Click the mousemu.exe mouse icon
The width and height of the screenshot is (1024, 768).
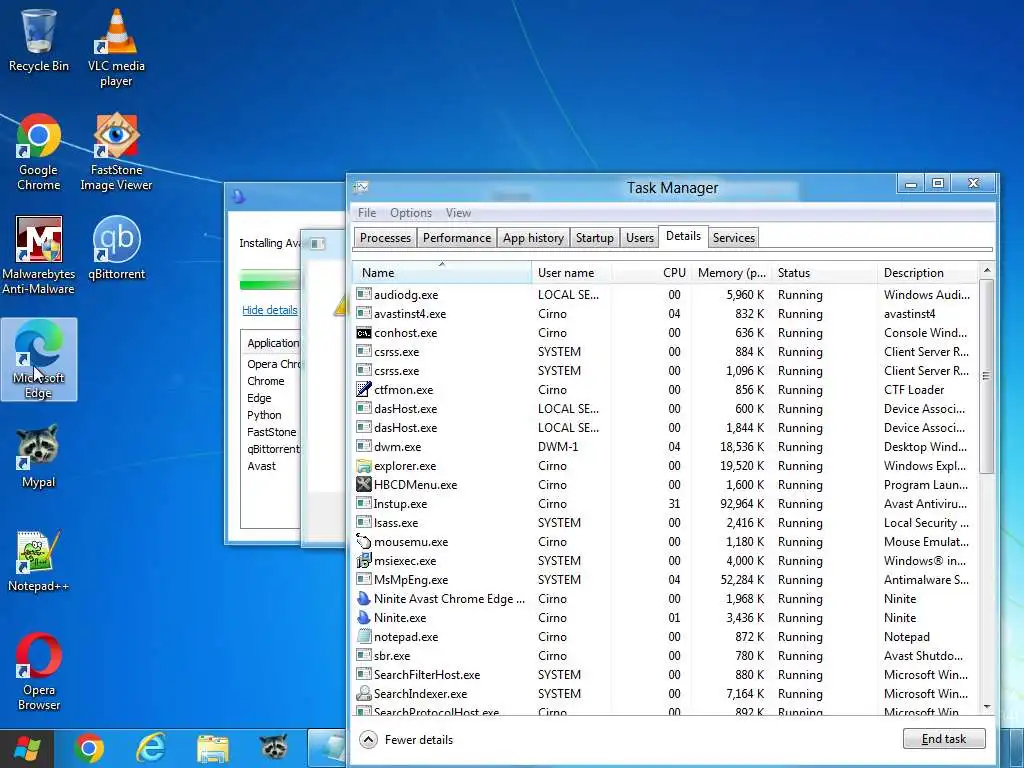pos(364,541)
